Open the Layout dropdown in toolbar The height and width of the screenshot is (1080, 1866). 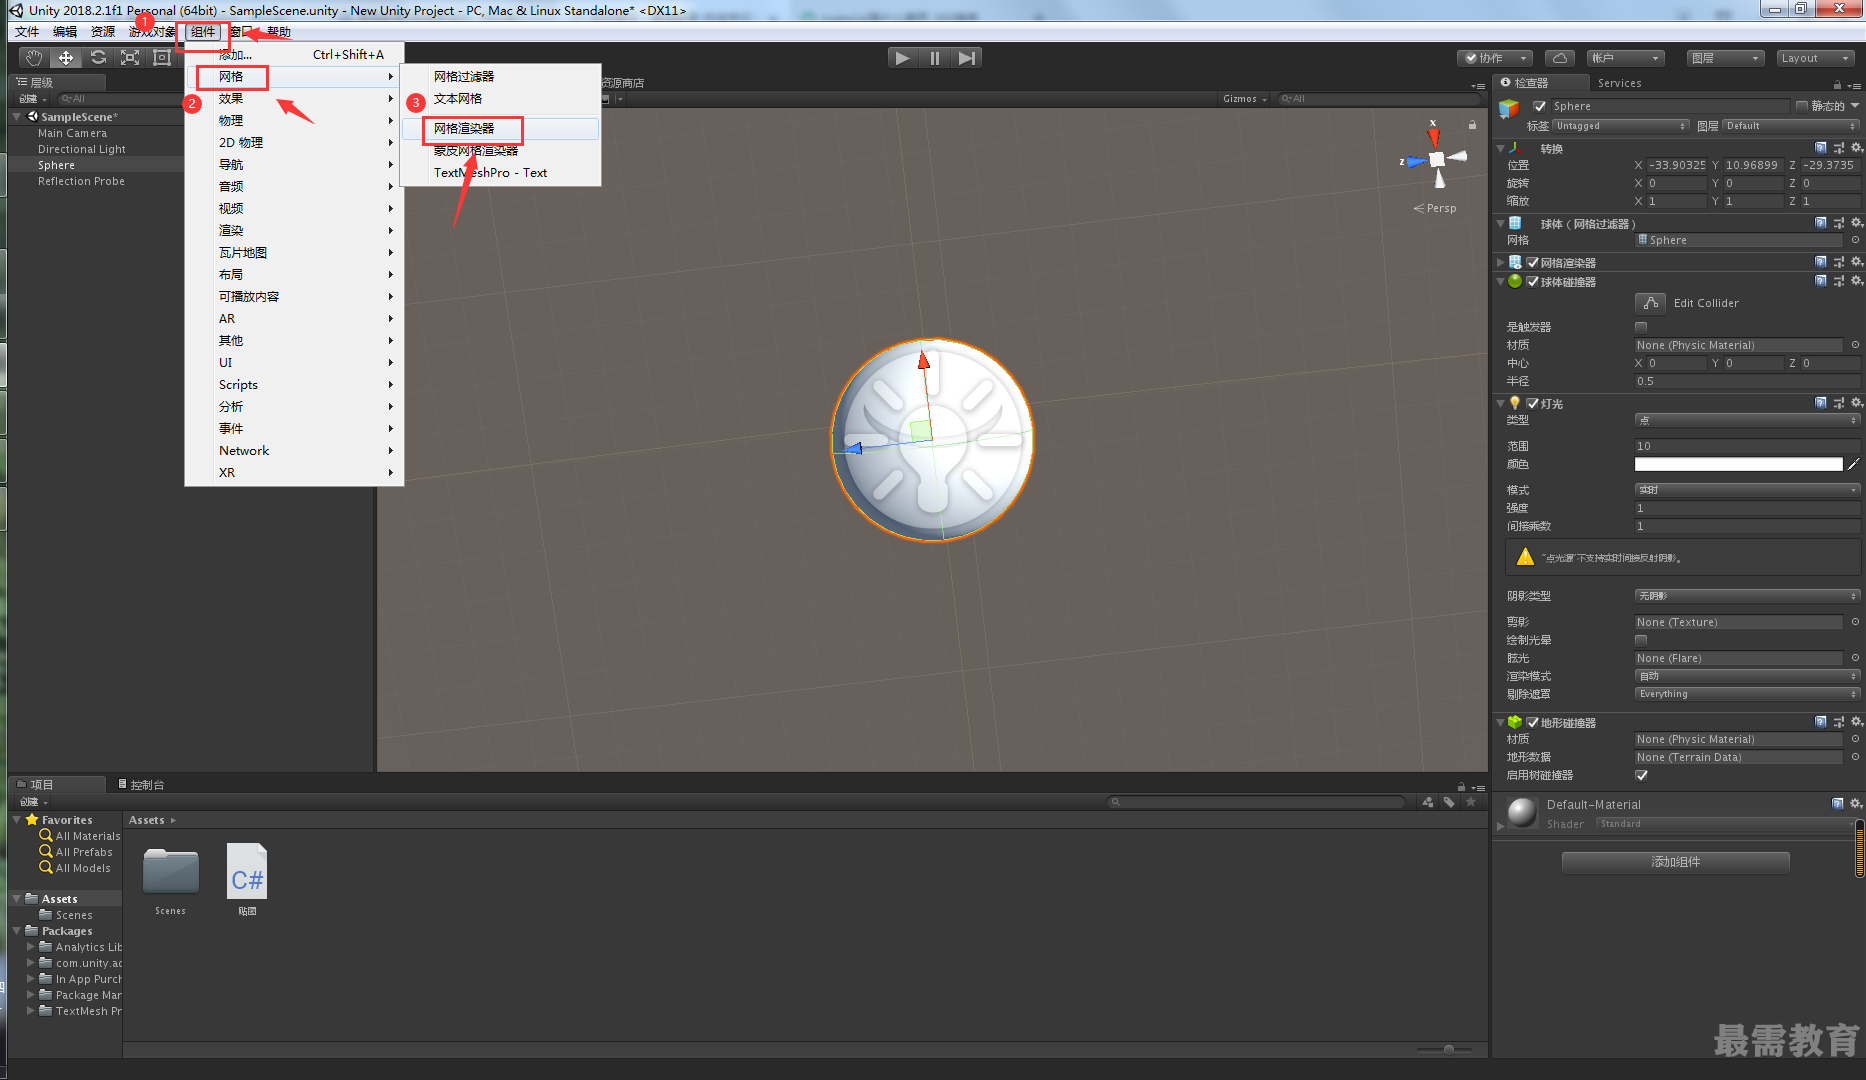(x=1815, y=58)
